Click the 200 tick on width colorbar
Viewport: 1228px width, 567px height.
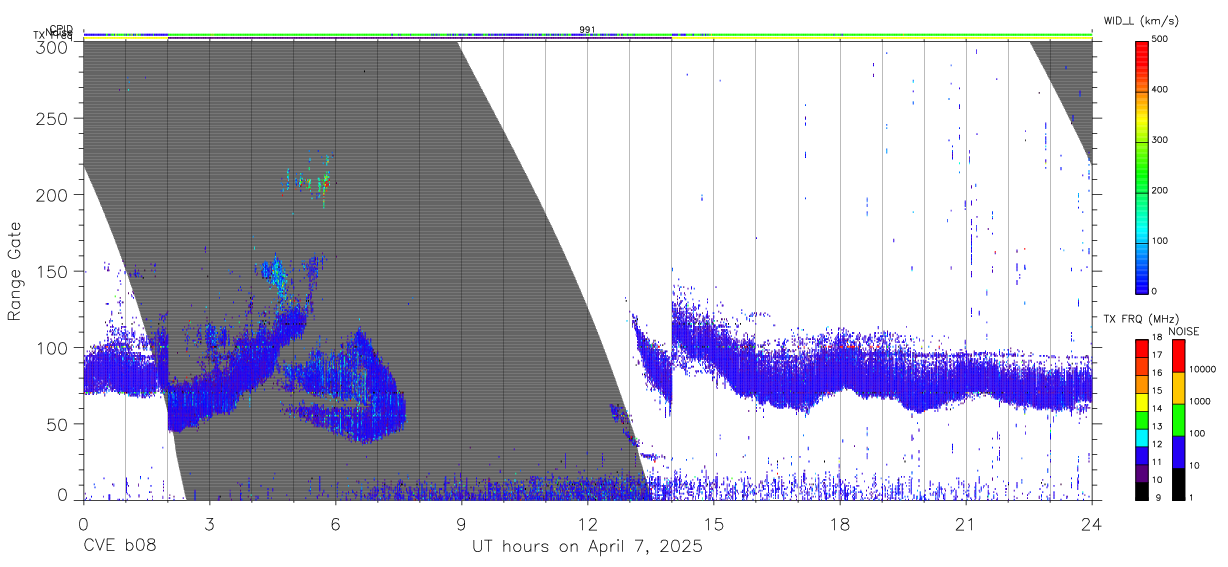point(1161,190)
